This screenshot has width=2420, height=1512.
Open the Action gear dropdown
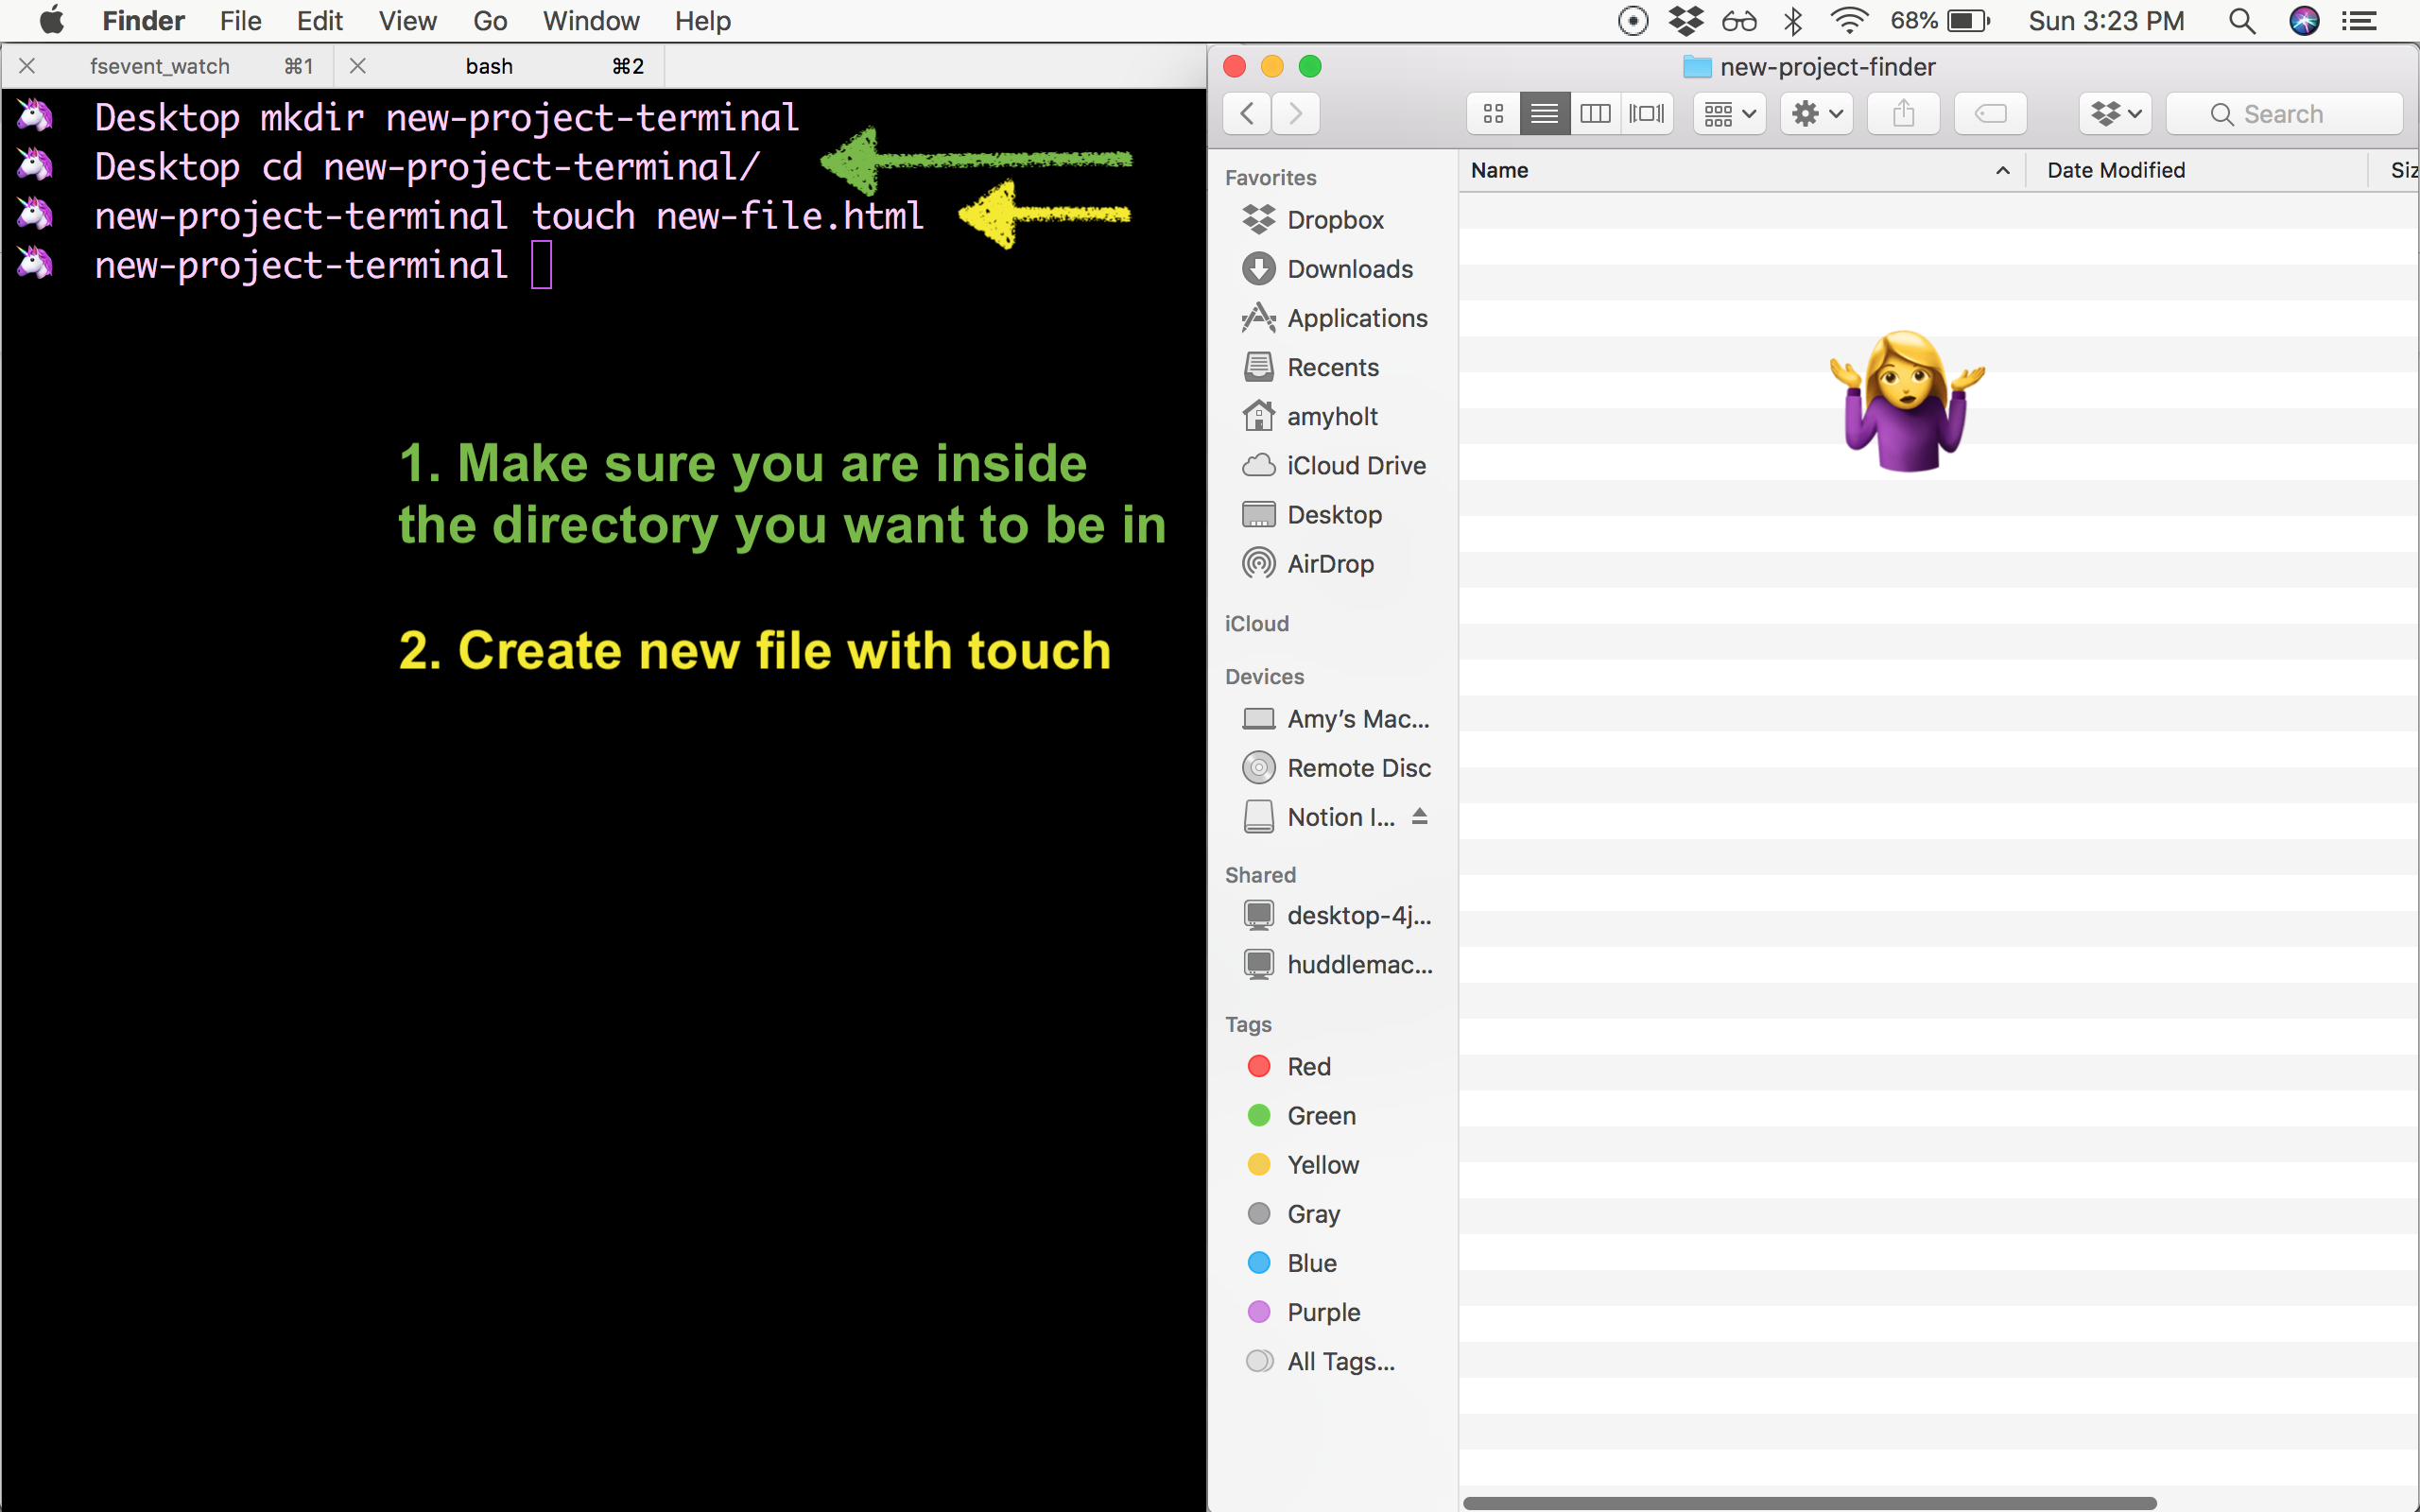1816,114
